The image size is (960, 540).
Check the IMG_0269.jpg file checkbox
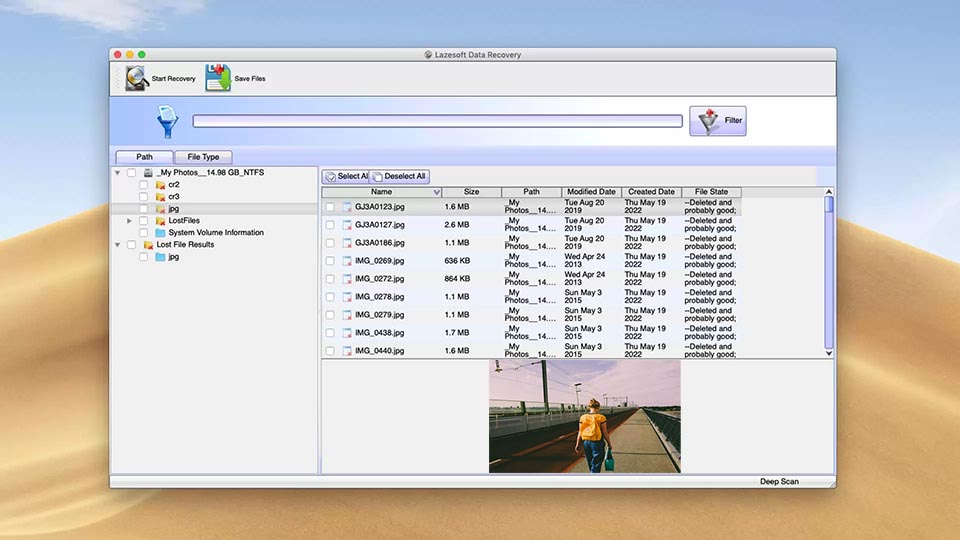[x=330, y=261]
